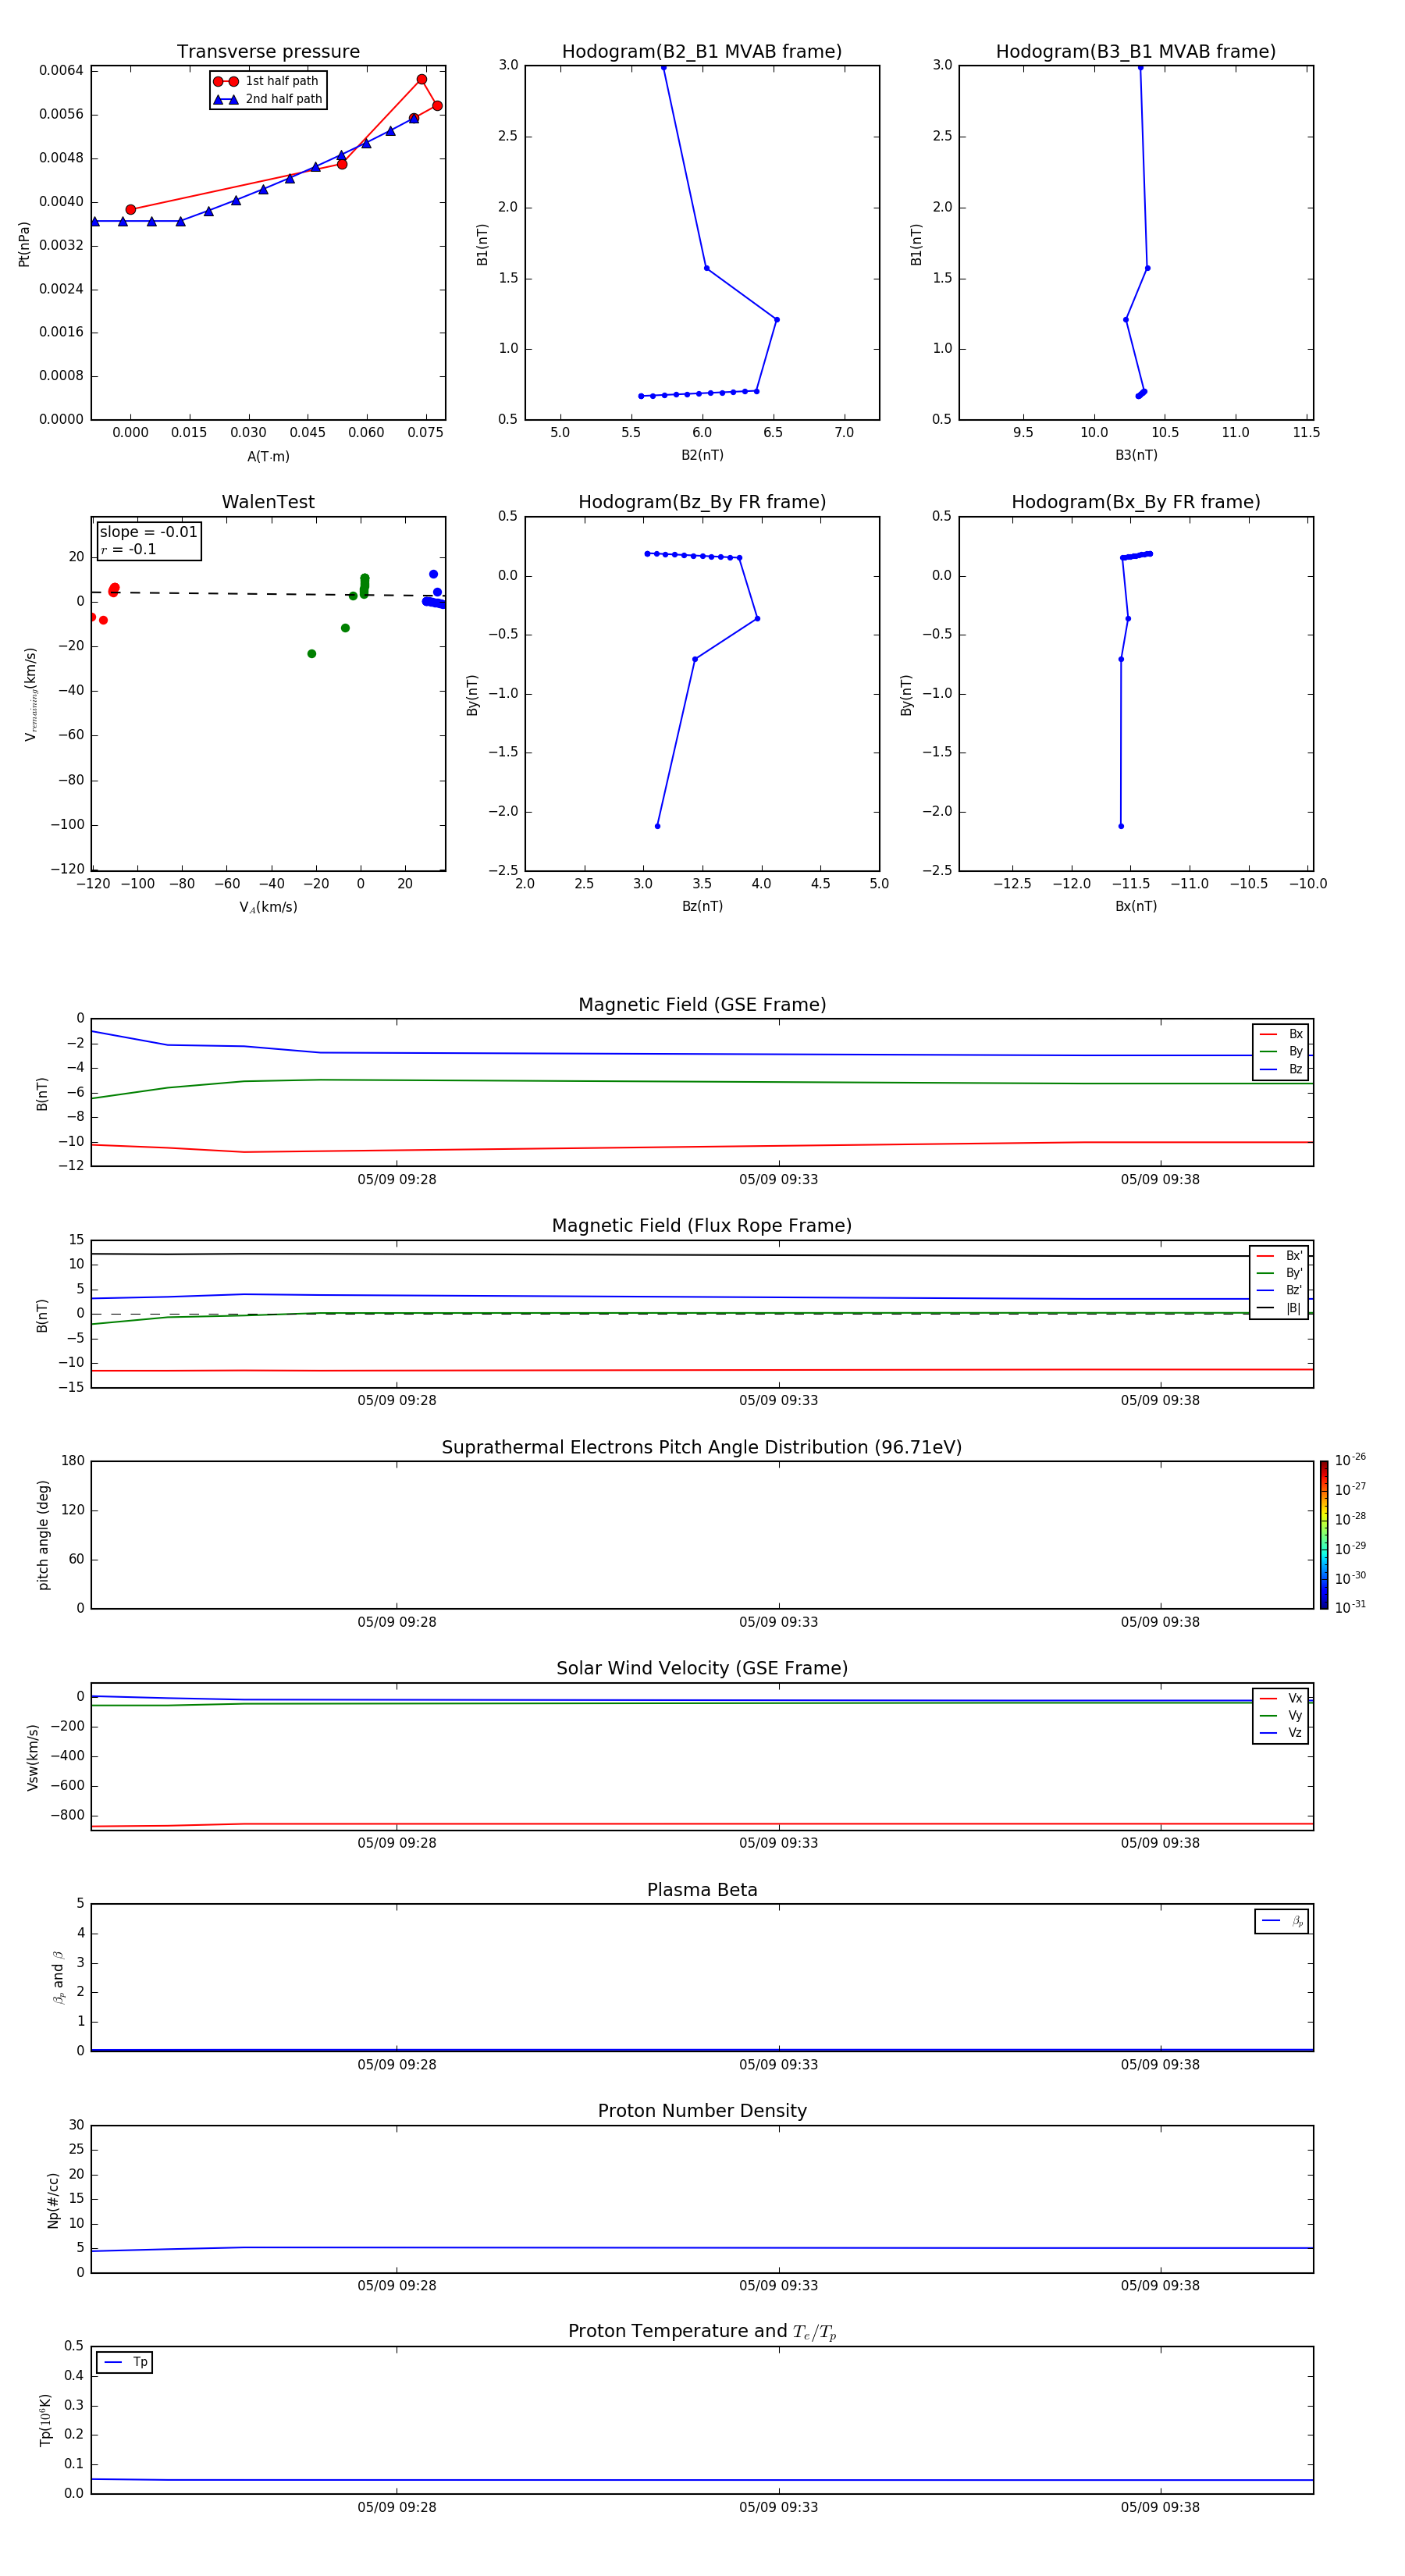
Task: Click the colorbar "10^-31" label
Action: tap(1350, 1607)
